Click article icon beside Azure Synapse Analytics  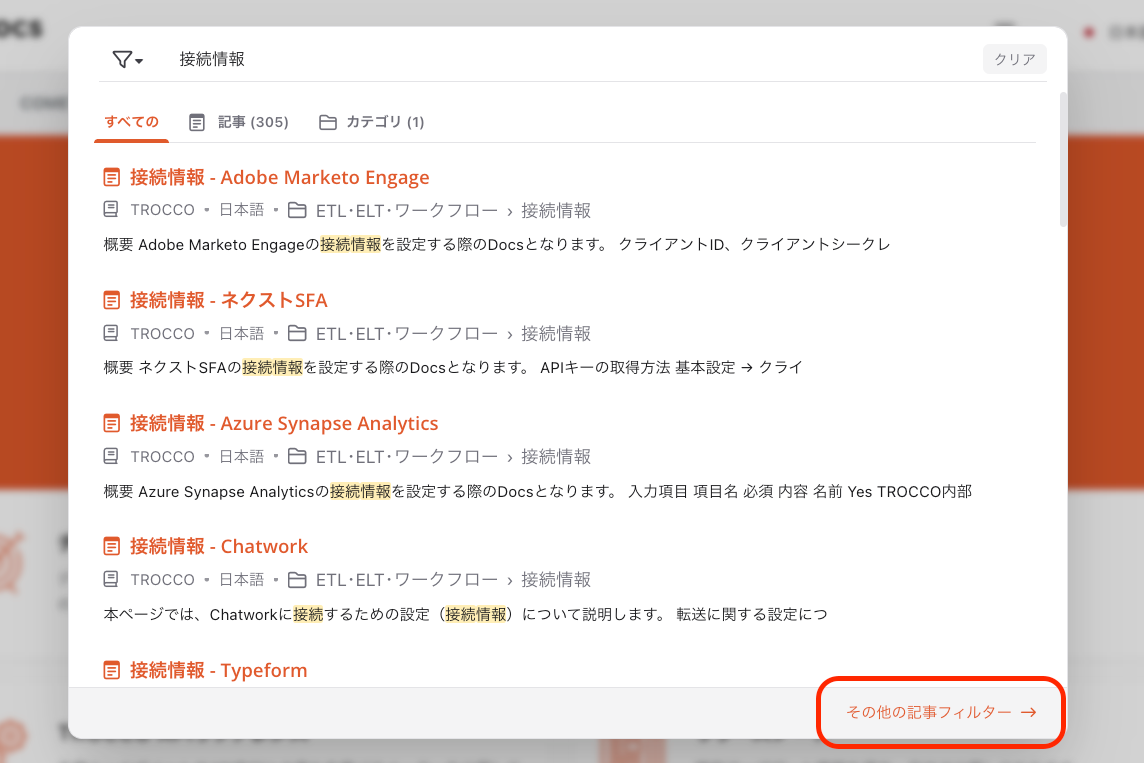112,424
